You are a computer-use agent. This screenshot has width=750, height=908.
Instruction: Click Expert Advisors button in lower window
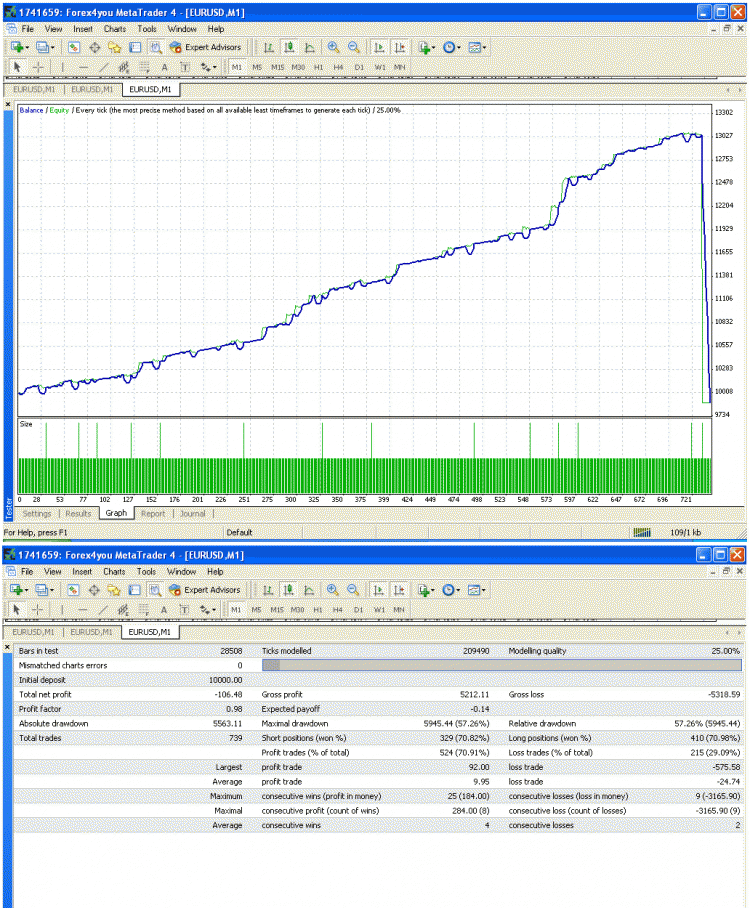[205, 590]
